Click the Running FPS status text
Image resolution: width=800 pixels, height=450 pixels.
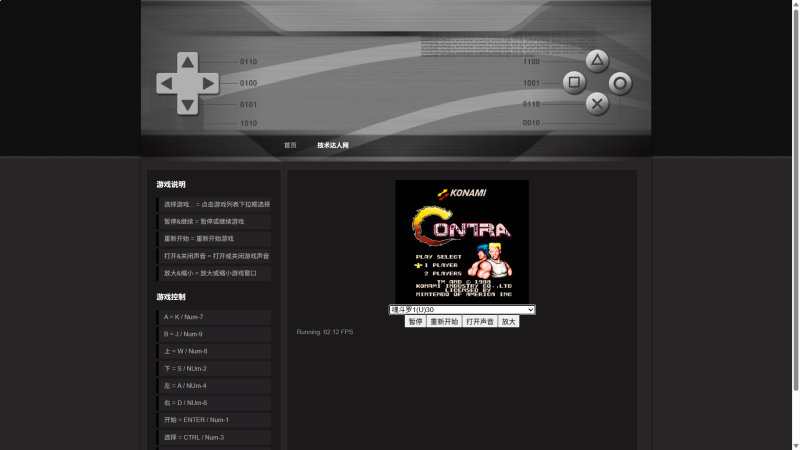coord(324,332)
